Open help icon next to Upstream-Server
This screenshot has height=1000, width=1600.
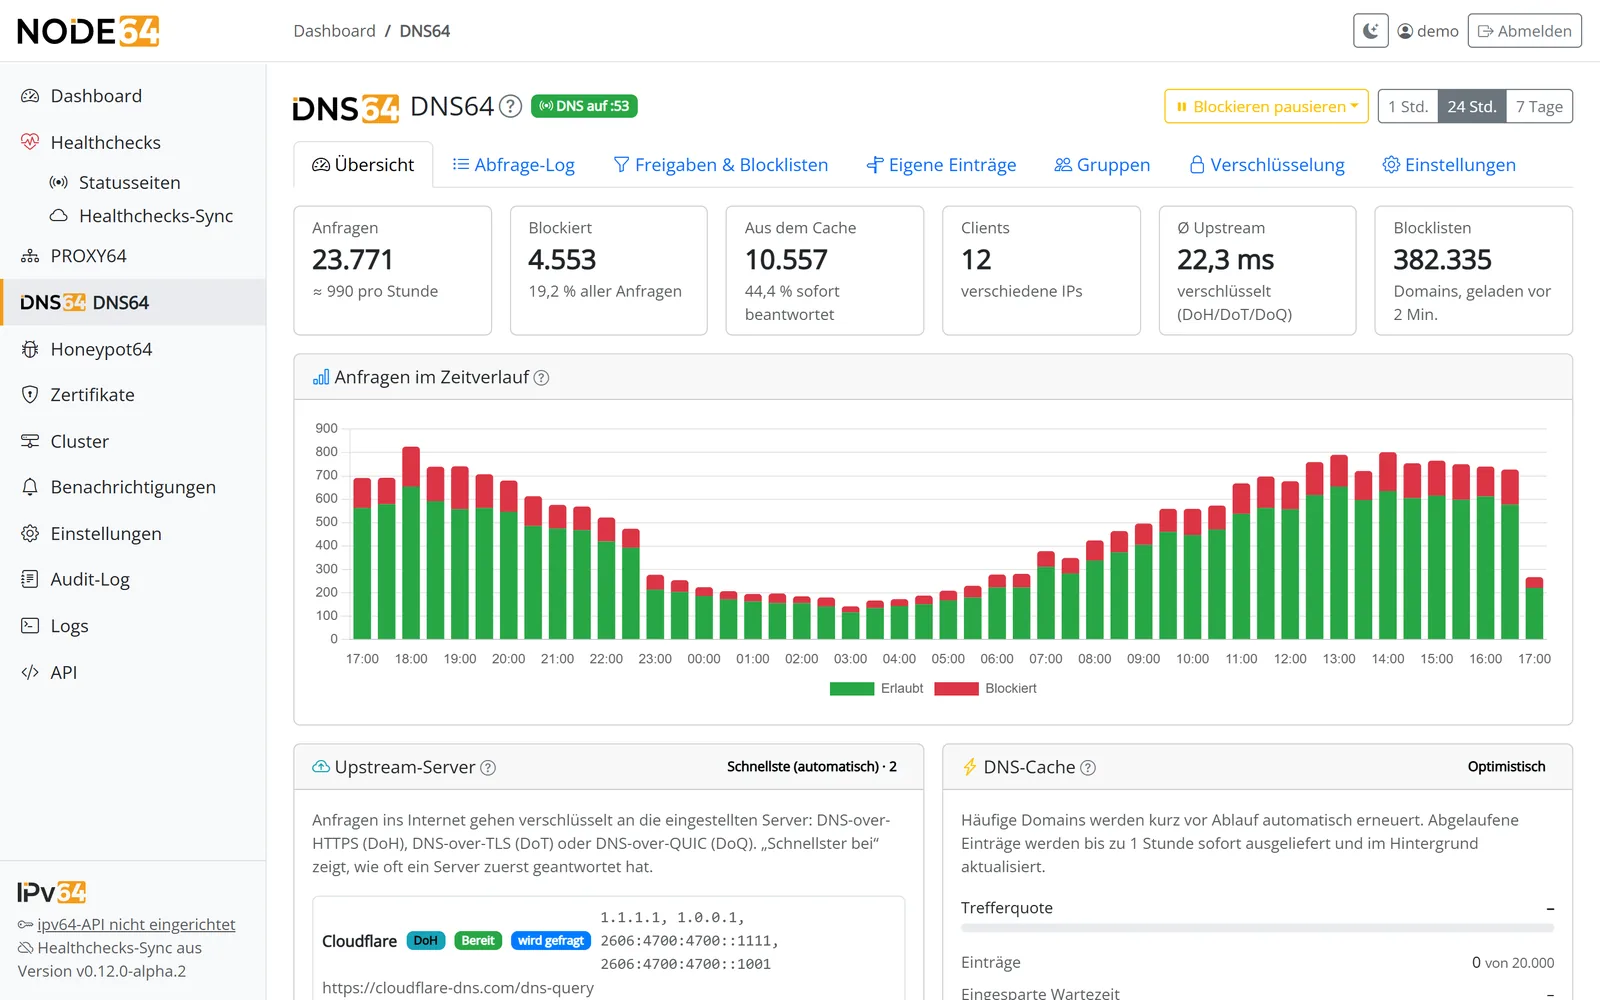click(488, 768)
